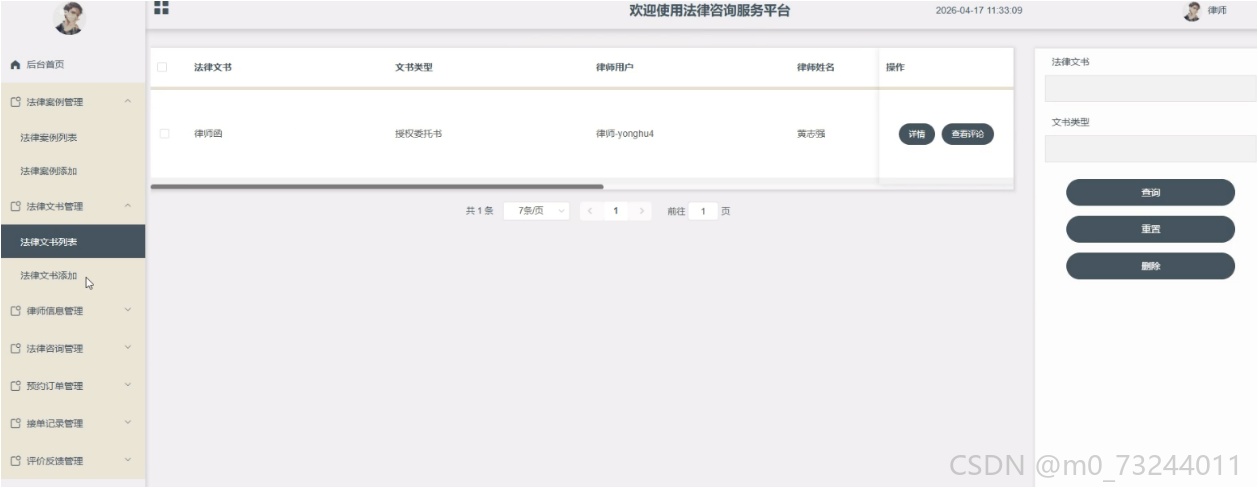The height and width of the screenshot is (488, 1258).
Task: Tick the checkbox for the 律师函 row
Action: tap(164, 133)
